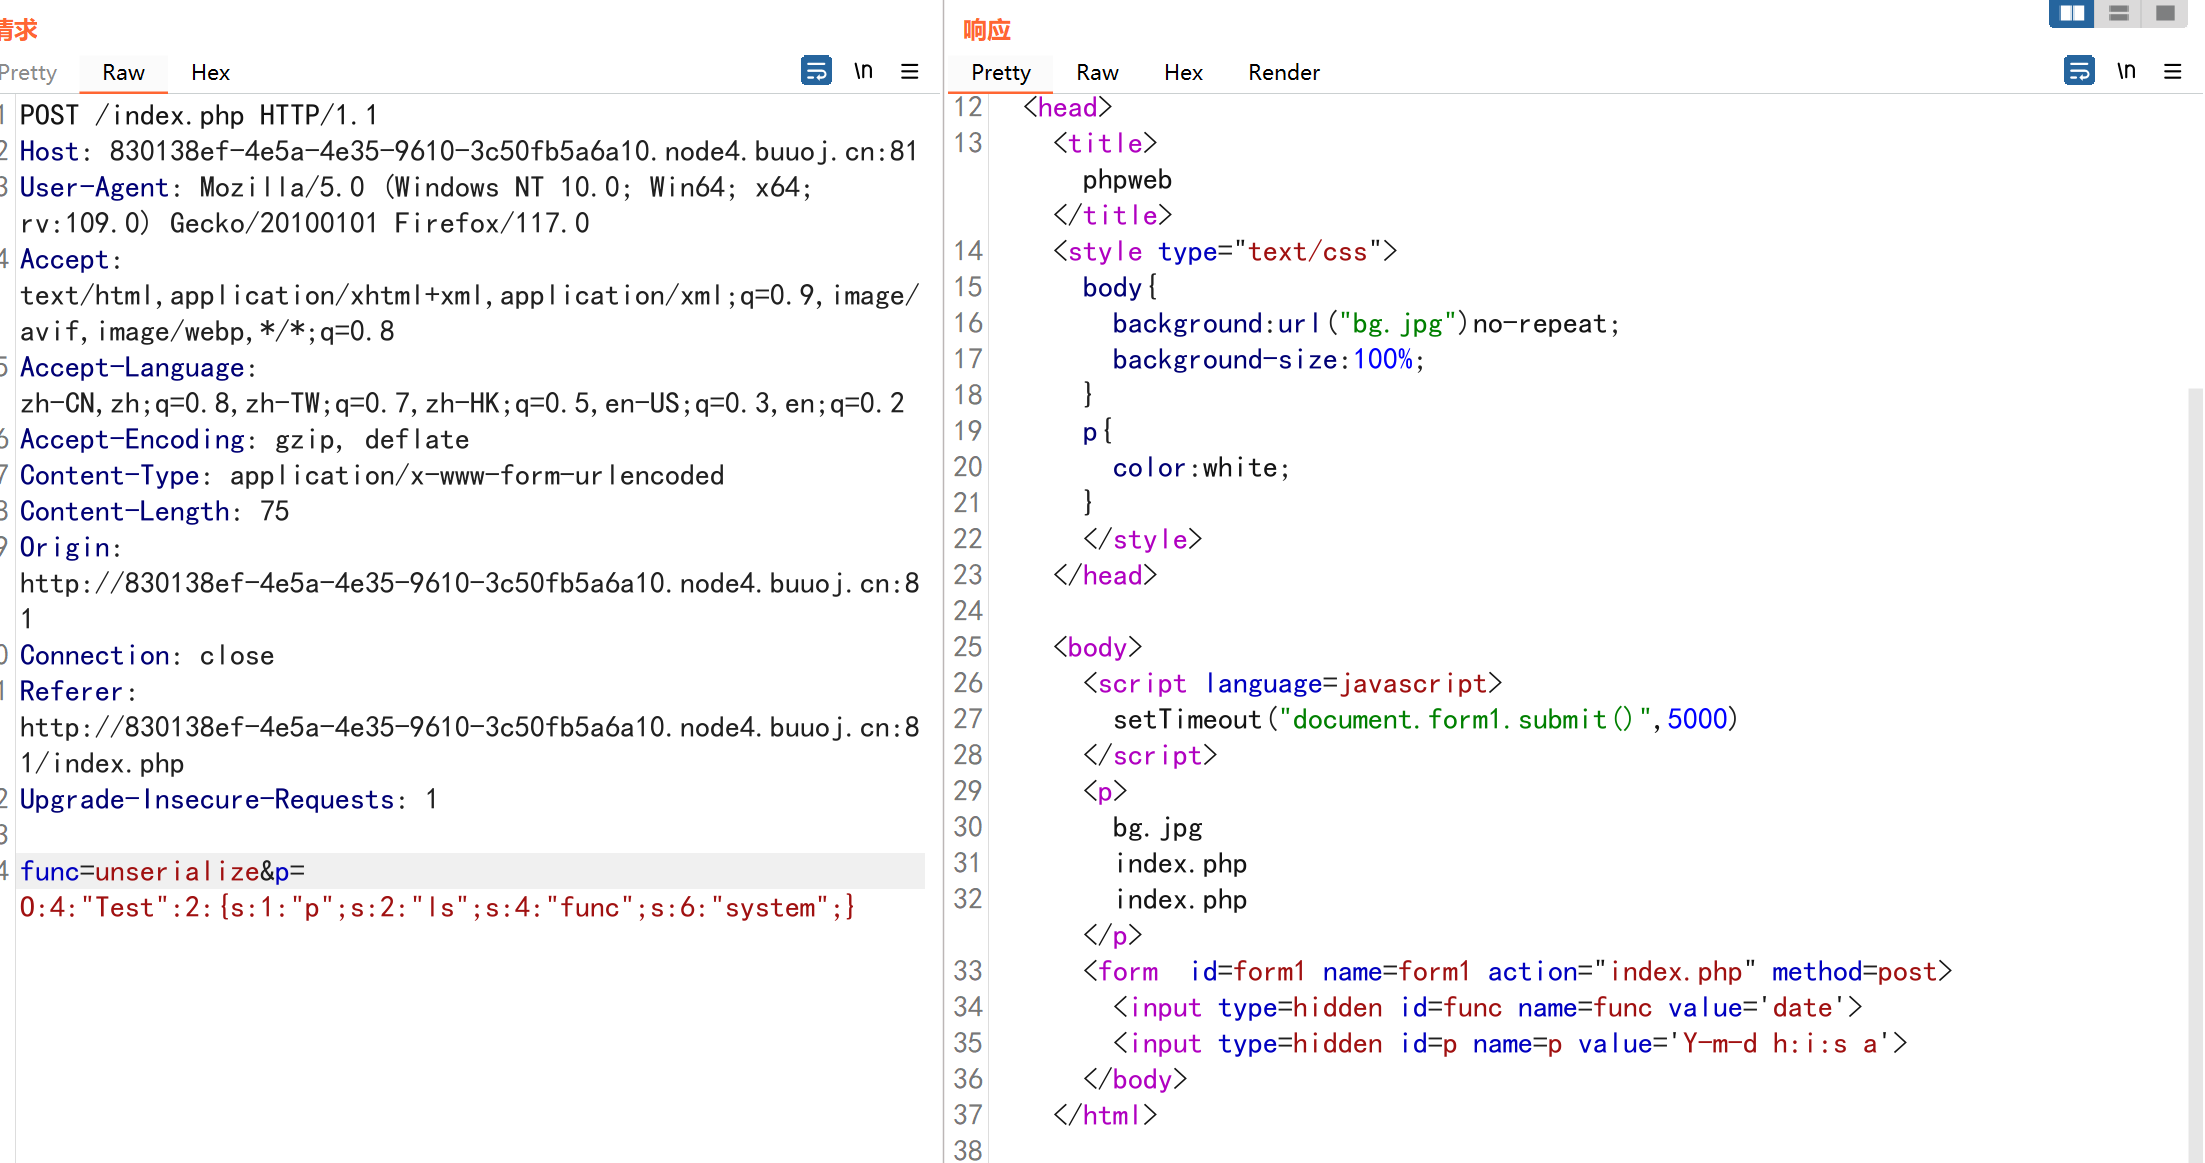
Task: Click the func=unserialize&p= body line
Action: [163, 871]
